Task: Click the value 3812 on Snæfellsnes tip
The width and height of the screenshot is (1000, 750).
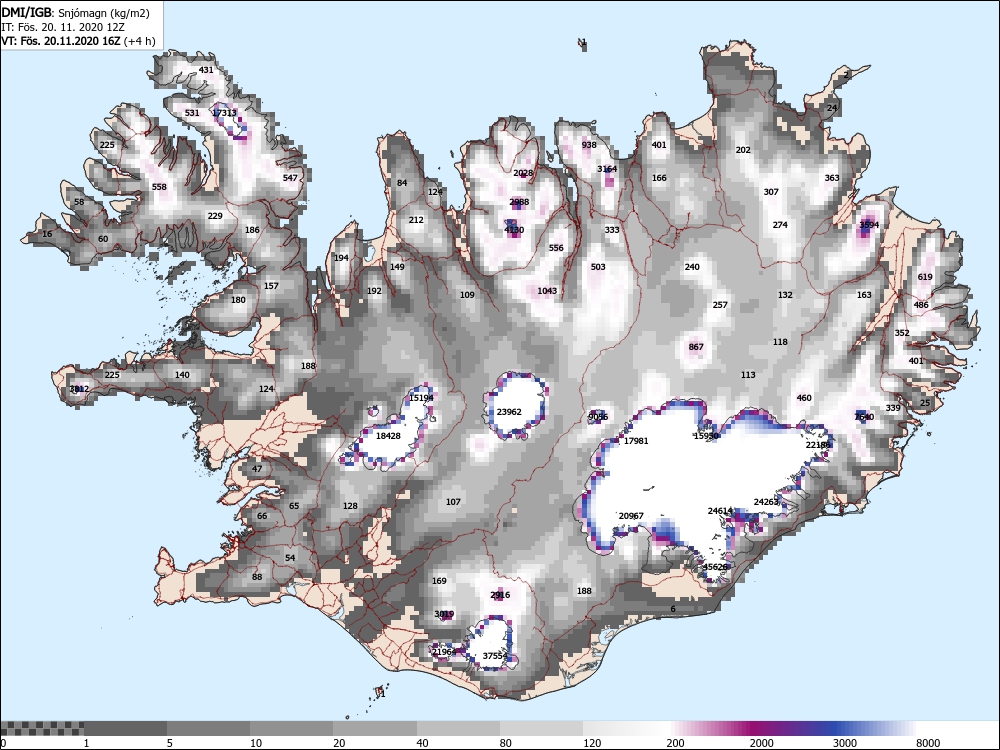Action: pos(79,389)
